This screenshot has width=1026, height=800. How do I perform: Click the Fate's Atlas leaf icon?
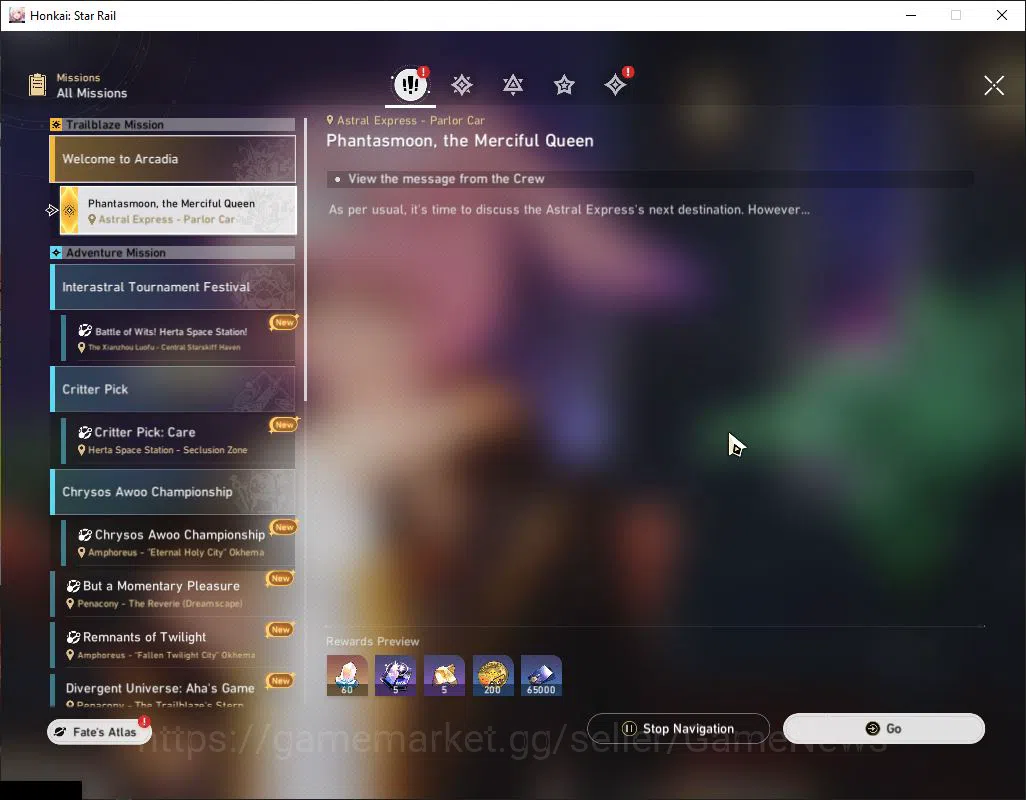click(x=60, y=731)
